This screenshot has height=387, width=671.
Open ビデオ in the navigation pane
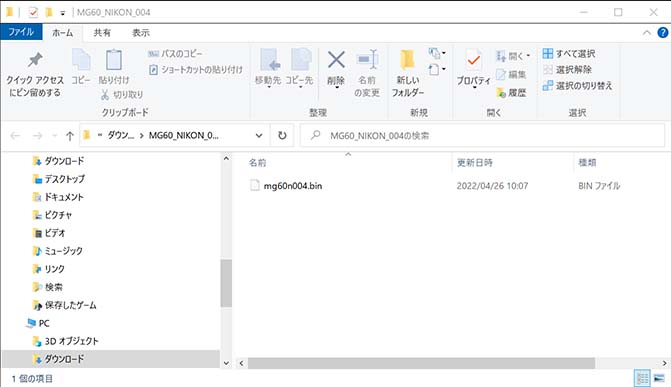click(x=55, y=233)
